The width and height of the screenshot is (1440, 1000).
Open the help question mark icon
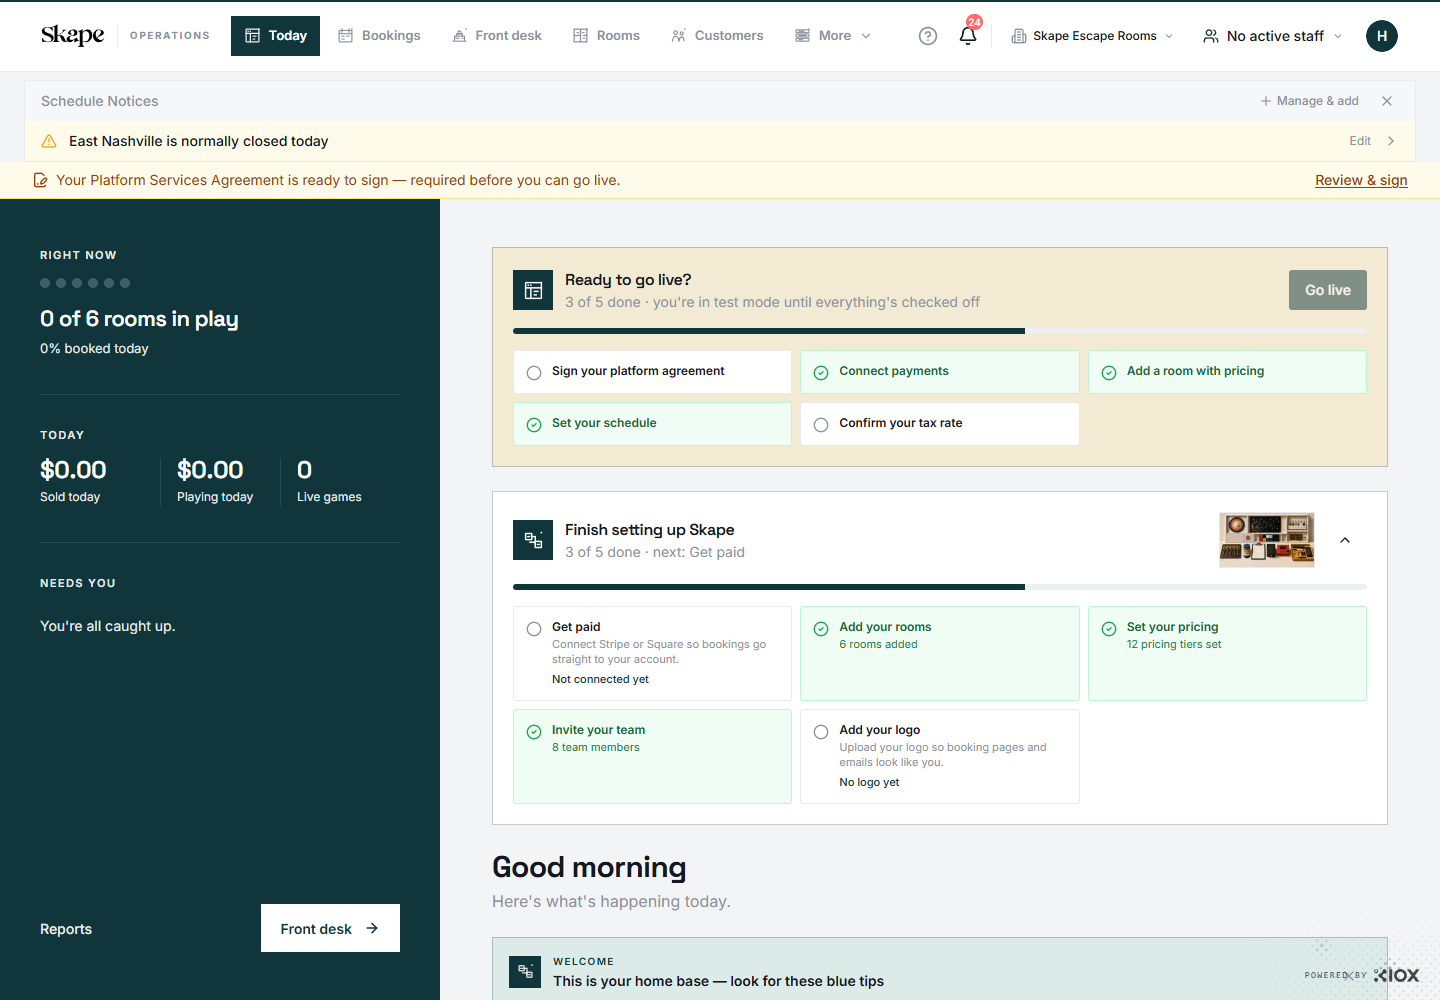pos(928,36)
